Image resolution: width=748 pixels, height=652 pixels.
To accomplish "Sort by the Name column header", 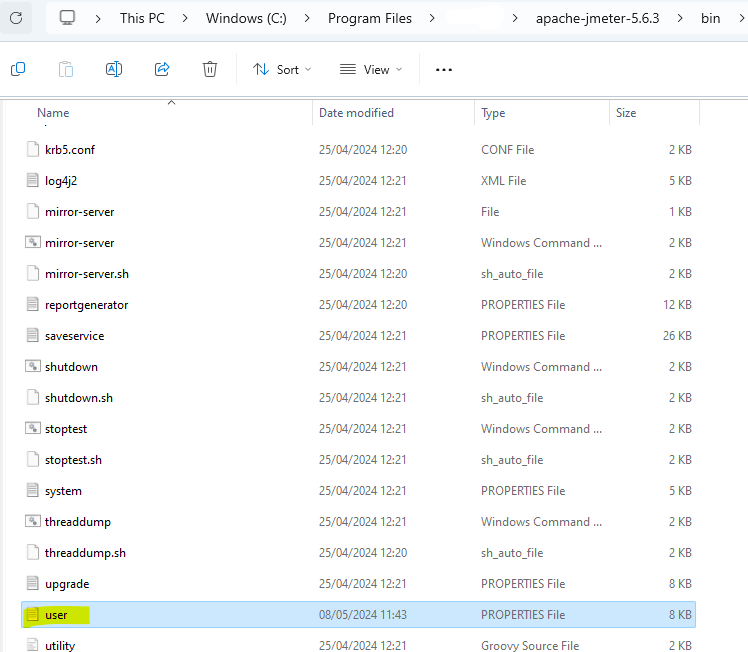I will click(53, 113).
